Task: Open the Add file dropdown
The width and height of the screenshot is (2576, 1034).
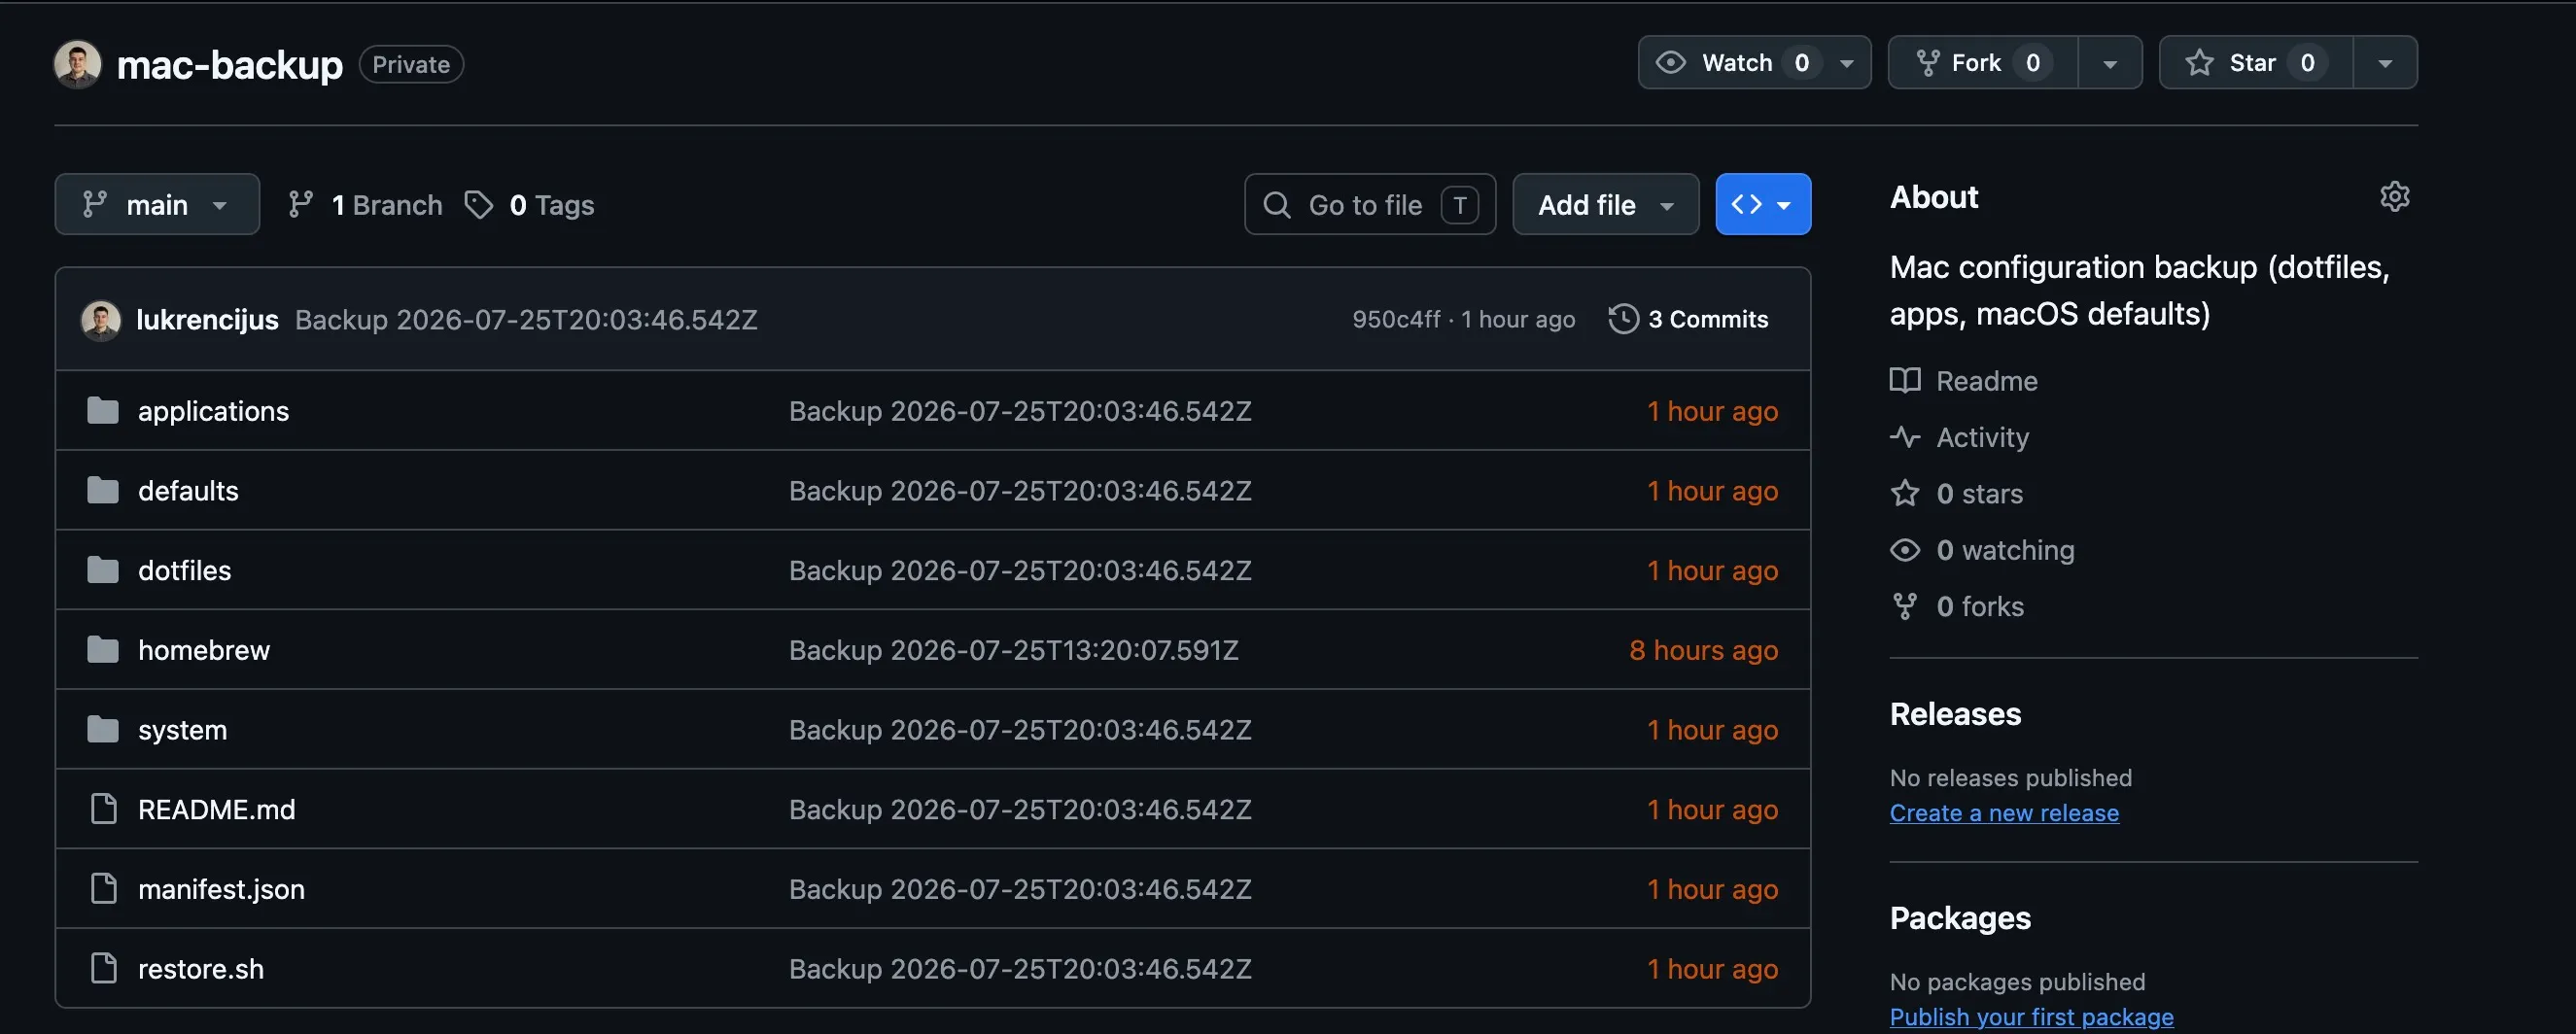Action: pyautogui.click(x=1605, y=205)
